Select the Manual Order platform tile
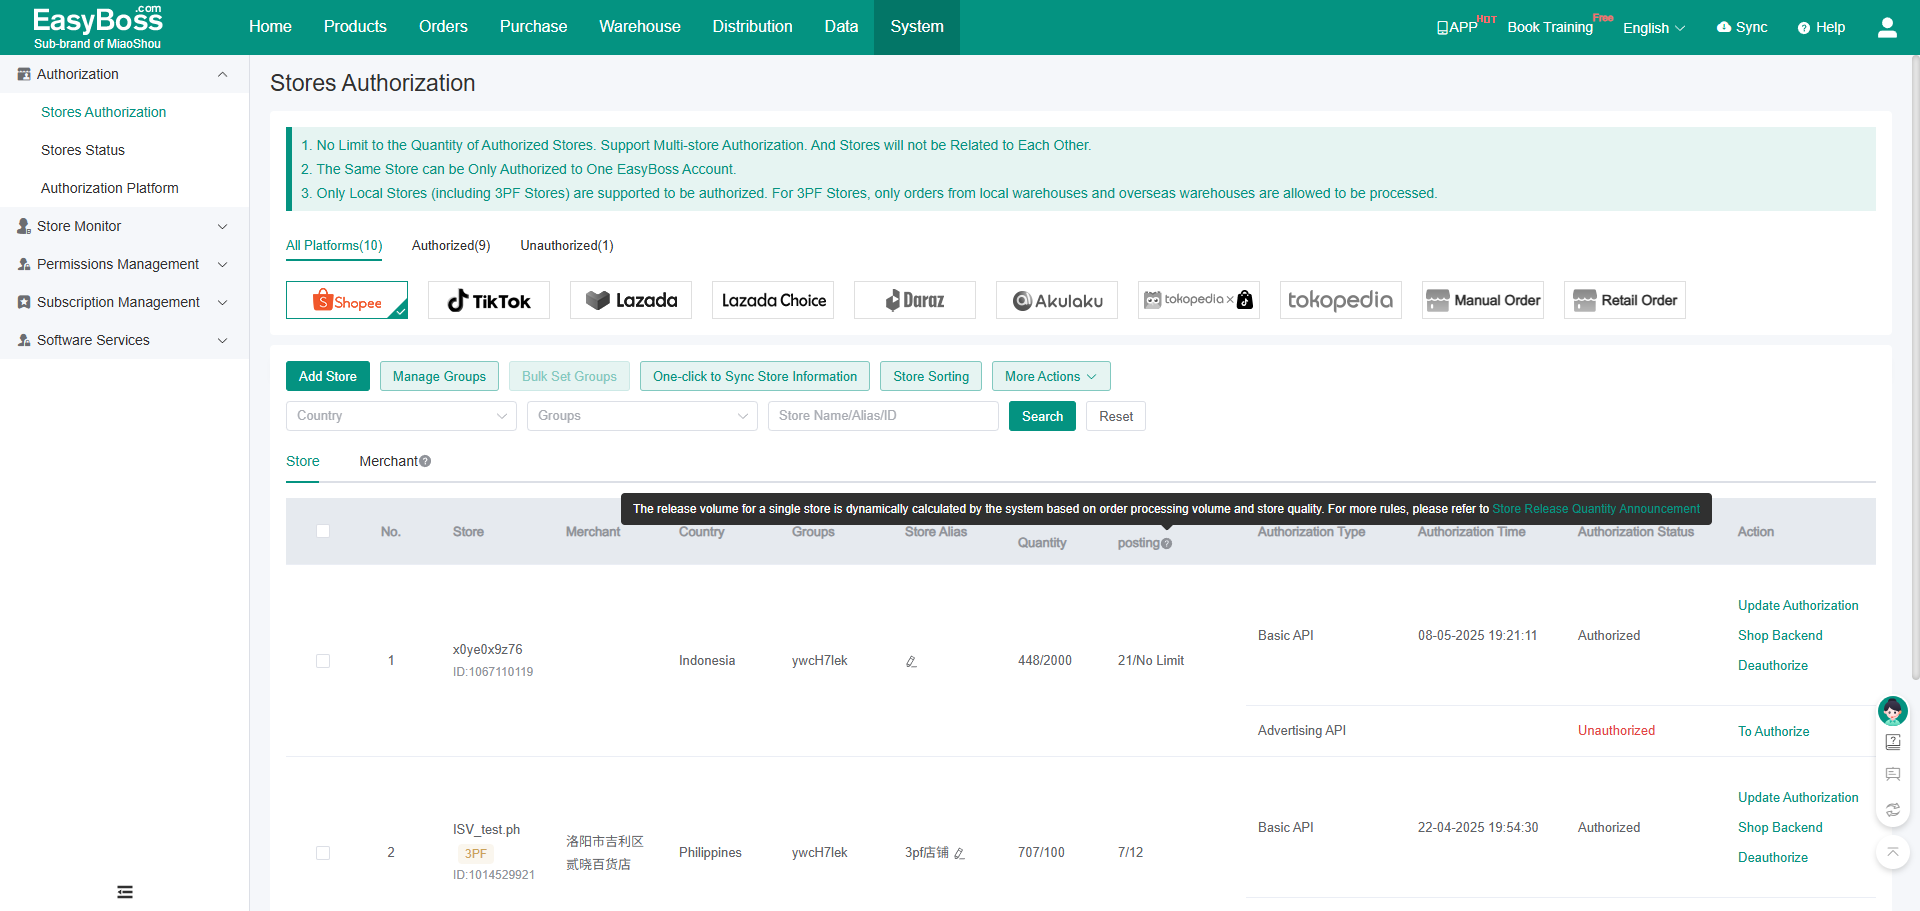 (1483, 300)
